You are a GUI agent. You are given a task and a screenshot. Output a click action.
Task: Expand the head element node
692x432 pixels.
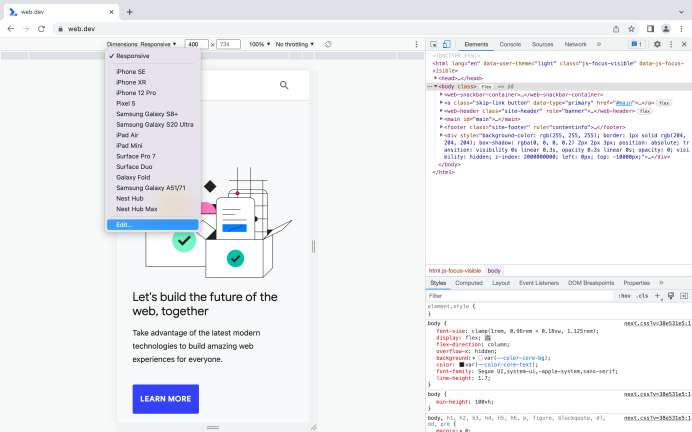436,78
